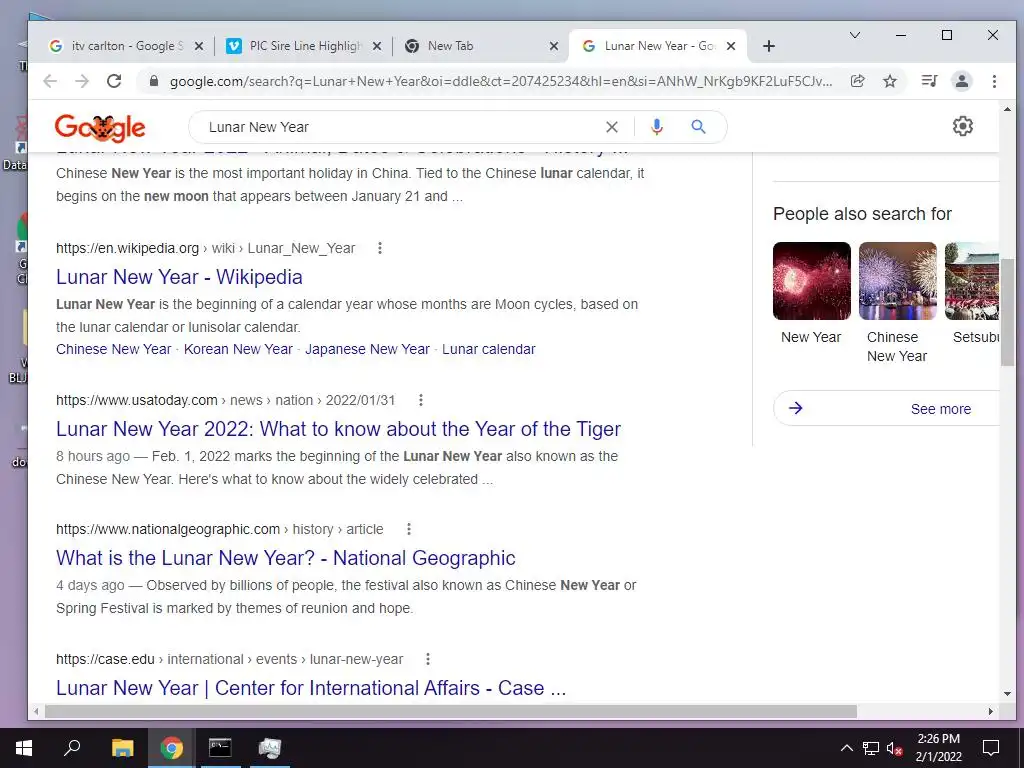Screen dimensions: 1024x768
Task: Click the scroll down arrow
Action: pos(1007,694)
